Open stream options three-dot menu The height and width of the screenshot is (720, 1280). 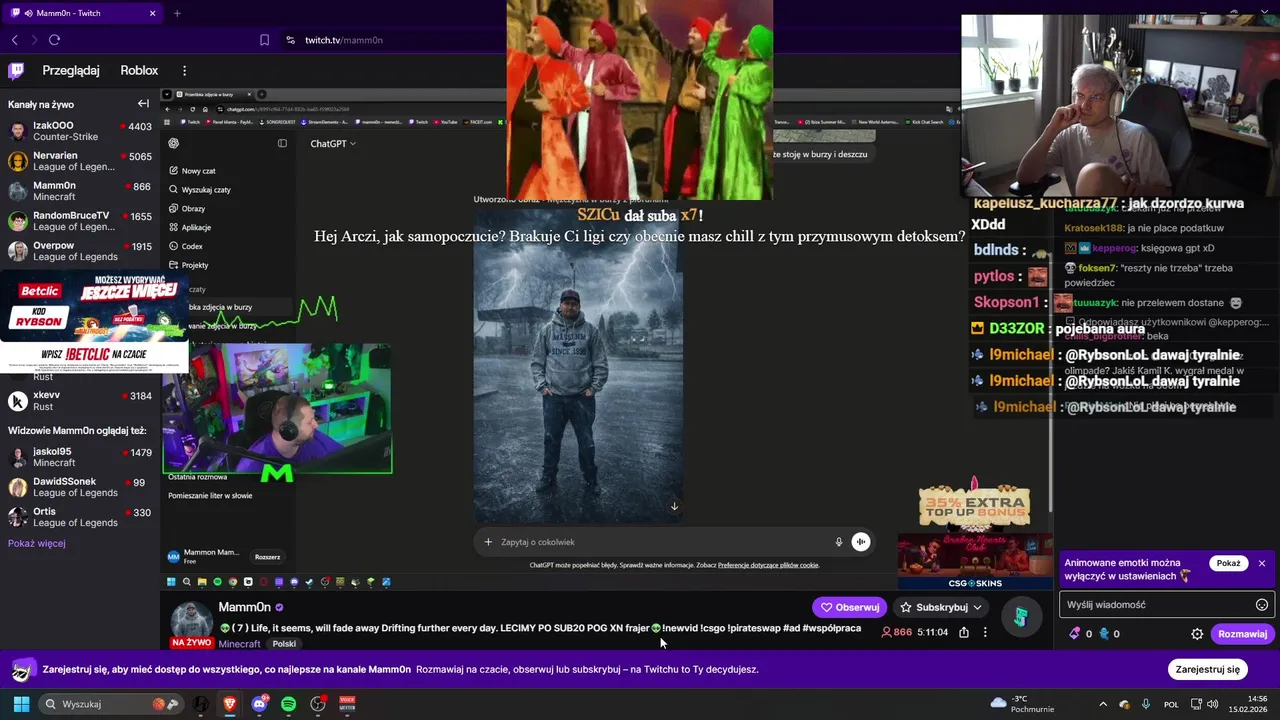coord(985,632)
